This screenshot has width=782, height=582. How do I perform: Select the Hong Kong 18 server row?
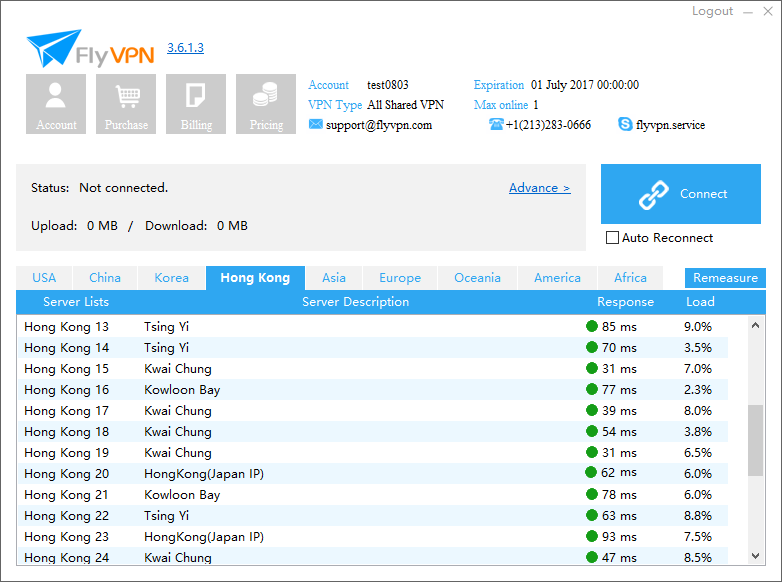[x=372, y=431]
